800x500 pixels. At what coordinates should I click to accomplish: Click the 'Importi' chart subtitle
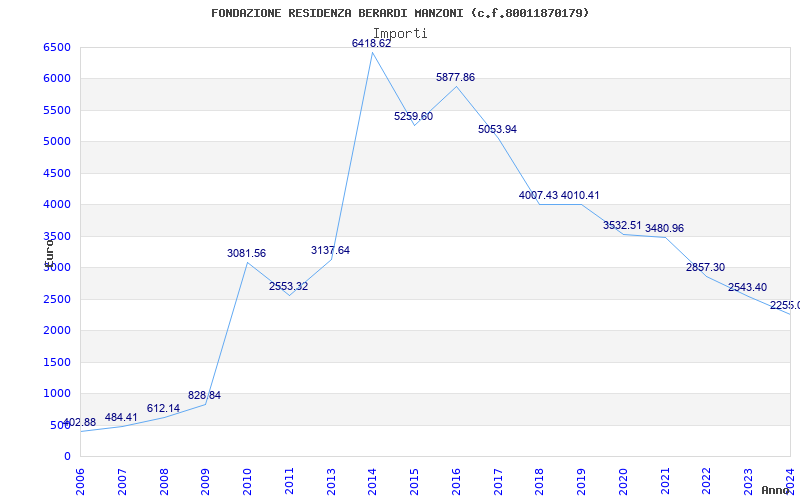400,33
